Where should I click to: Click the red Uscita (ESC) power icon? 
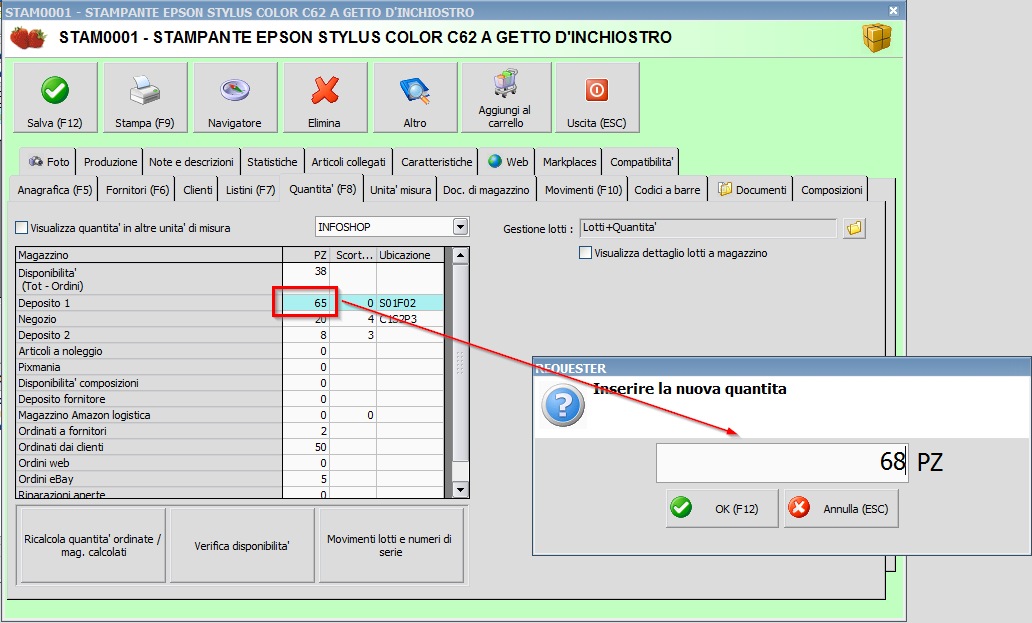click(x=597, y=90)
